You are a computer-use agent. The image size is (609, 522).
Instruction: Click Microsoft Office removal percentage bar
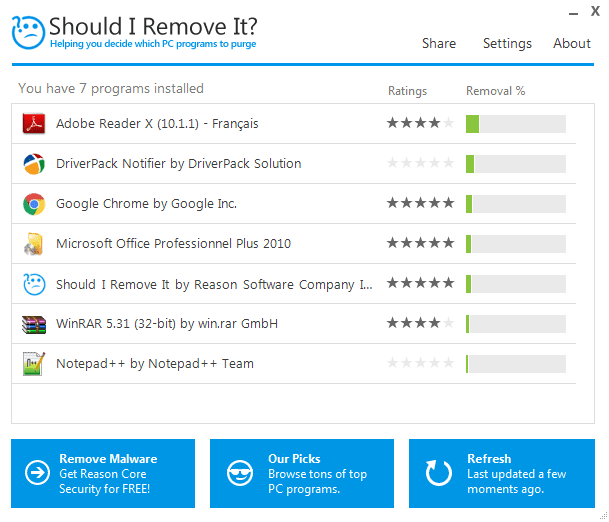516,244
